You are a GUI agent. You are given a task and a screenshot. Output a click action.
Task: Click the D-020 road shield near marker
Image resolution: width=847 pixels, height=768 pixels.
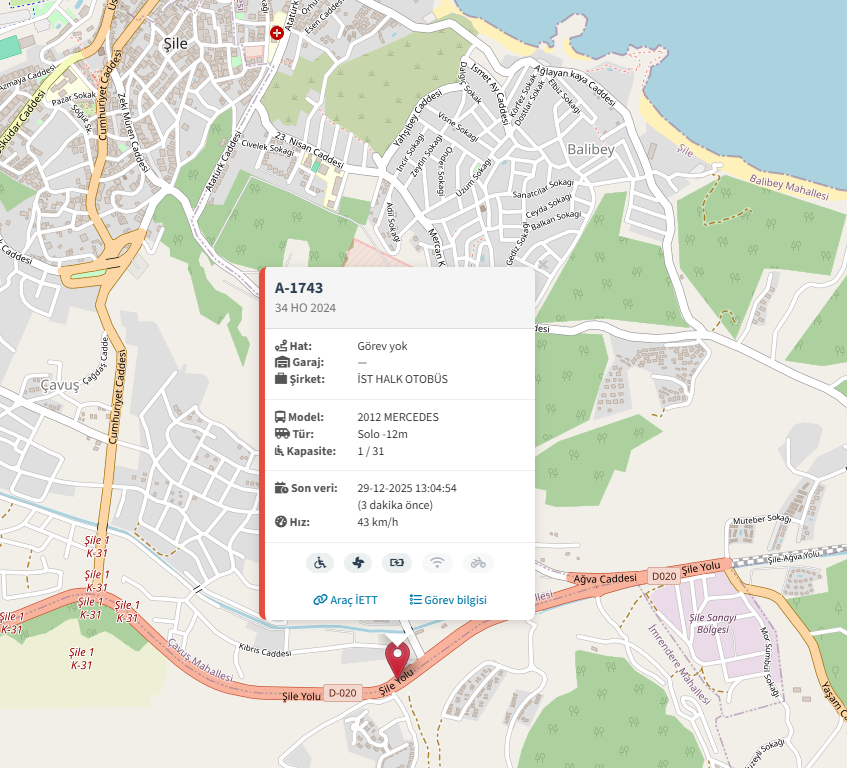click(x=342, y=692)
